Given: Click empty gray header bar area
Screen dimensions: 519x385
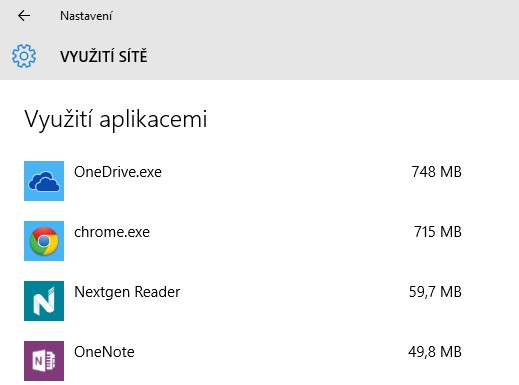Looking at the screenshot, I should pyautogui.click(x=333, y=40).
